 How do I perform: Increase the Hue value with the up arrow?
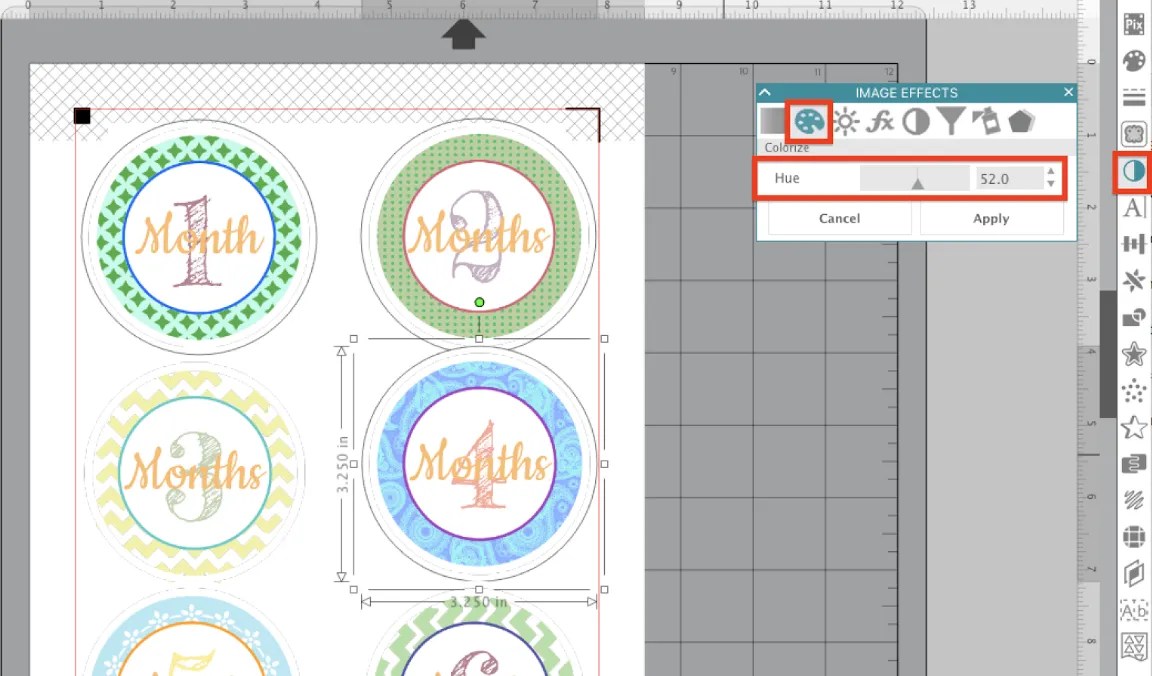1051,172
